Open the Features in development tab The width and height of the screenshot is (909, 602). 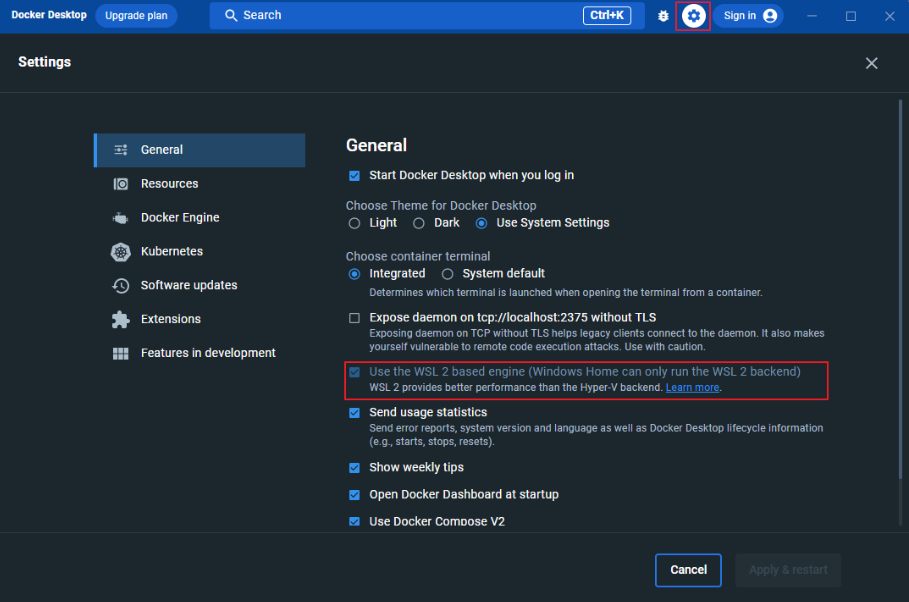(199, 353)
